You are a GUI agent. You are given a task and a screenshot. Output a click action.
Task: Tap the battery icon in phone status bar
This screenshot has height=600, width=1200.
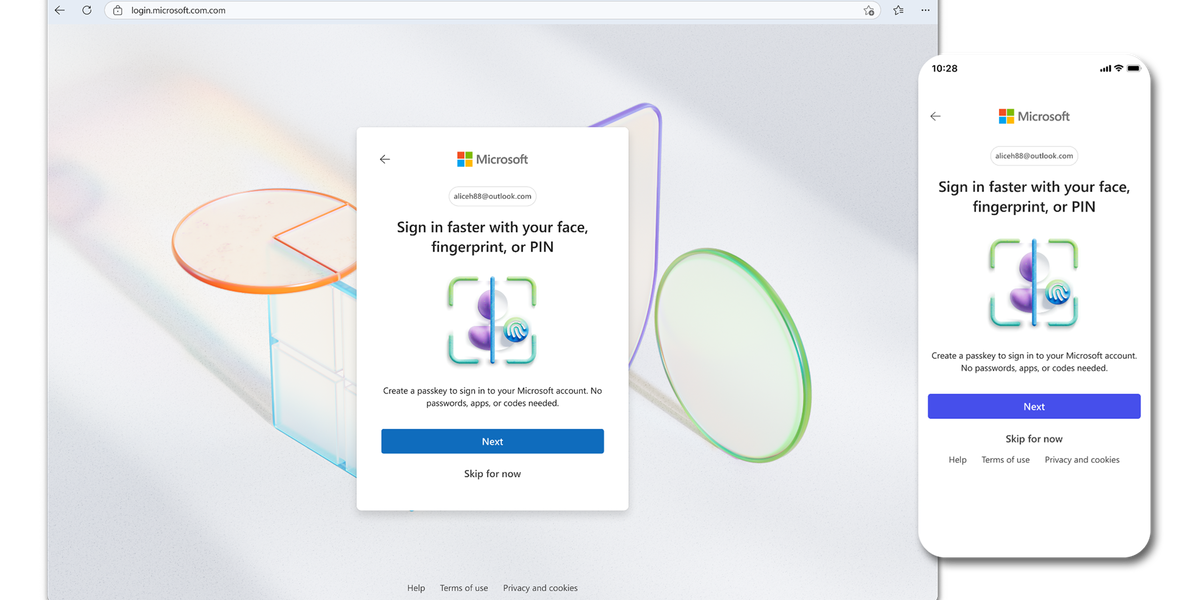point(1134,69)
